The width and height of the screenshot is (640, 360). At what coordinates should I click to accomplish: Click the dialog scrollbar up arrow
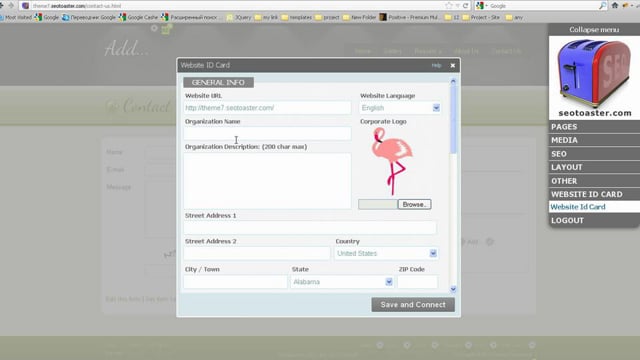pyautogui.click(x=453, y=82)
